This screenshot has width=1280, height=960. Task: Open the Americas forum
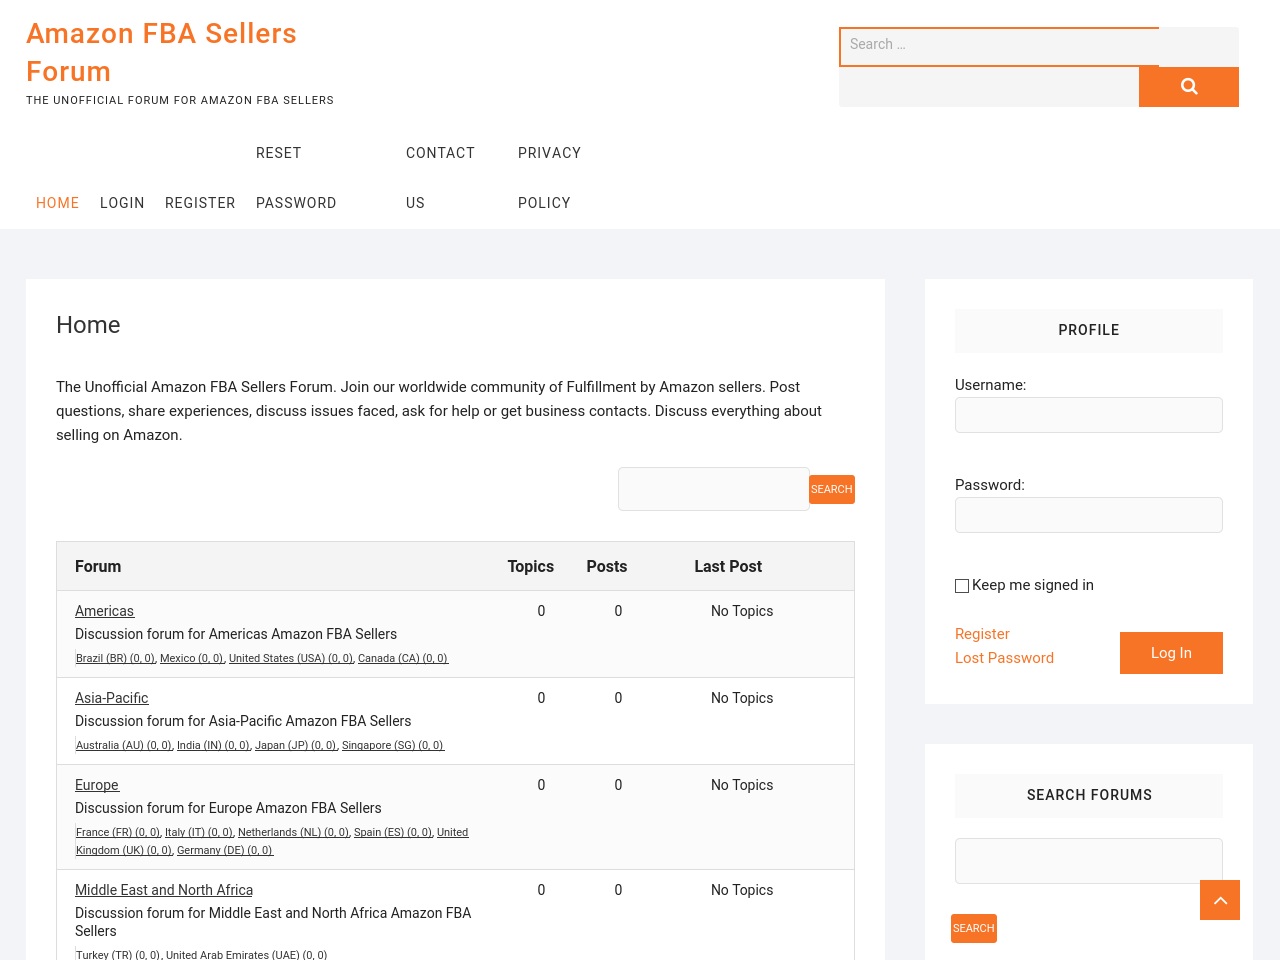tap(104, 611)
